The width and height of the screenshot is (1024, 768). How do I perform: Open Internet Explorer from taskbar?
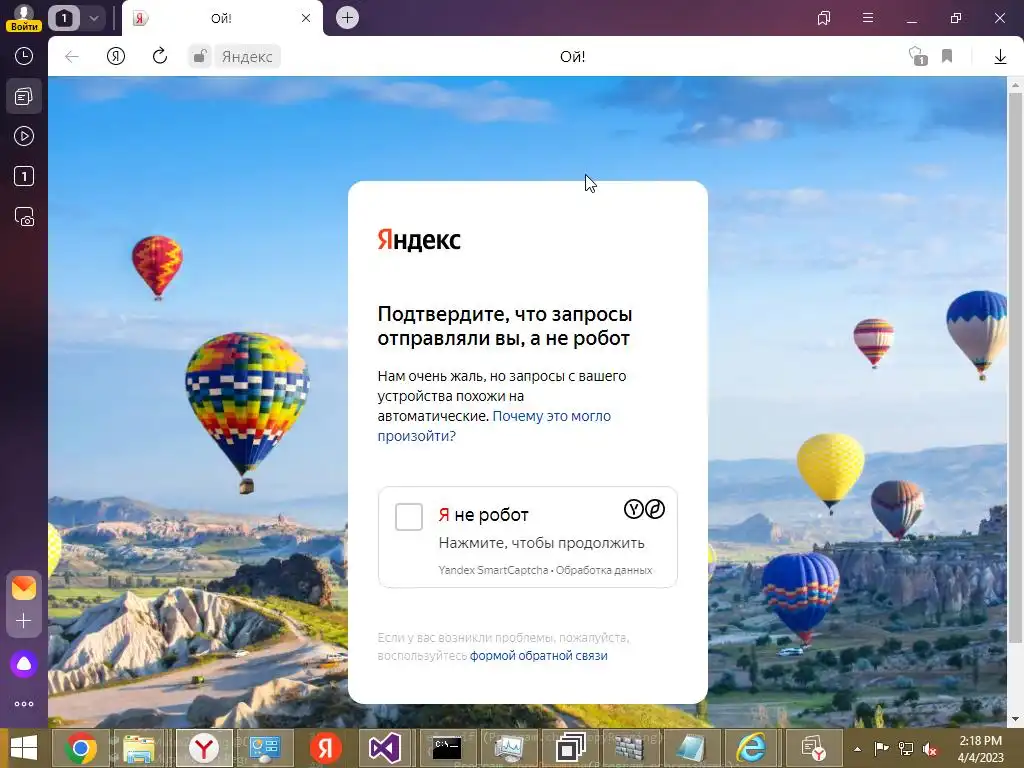point(752,748)
